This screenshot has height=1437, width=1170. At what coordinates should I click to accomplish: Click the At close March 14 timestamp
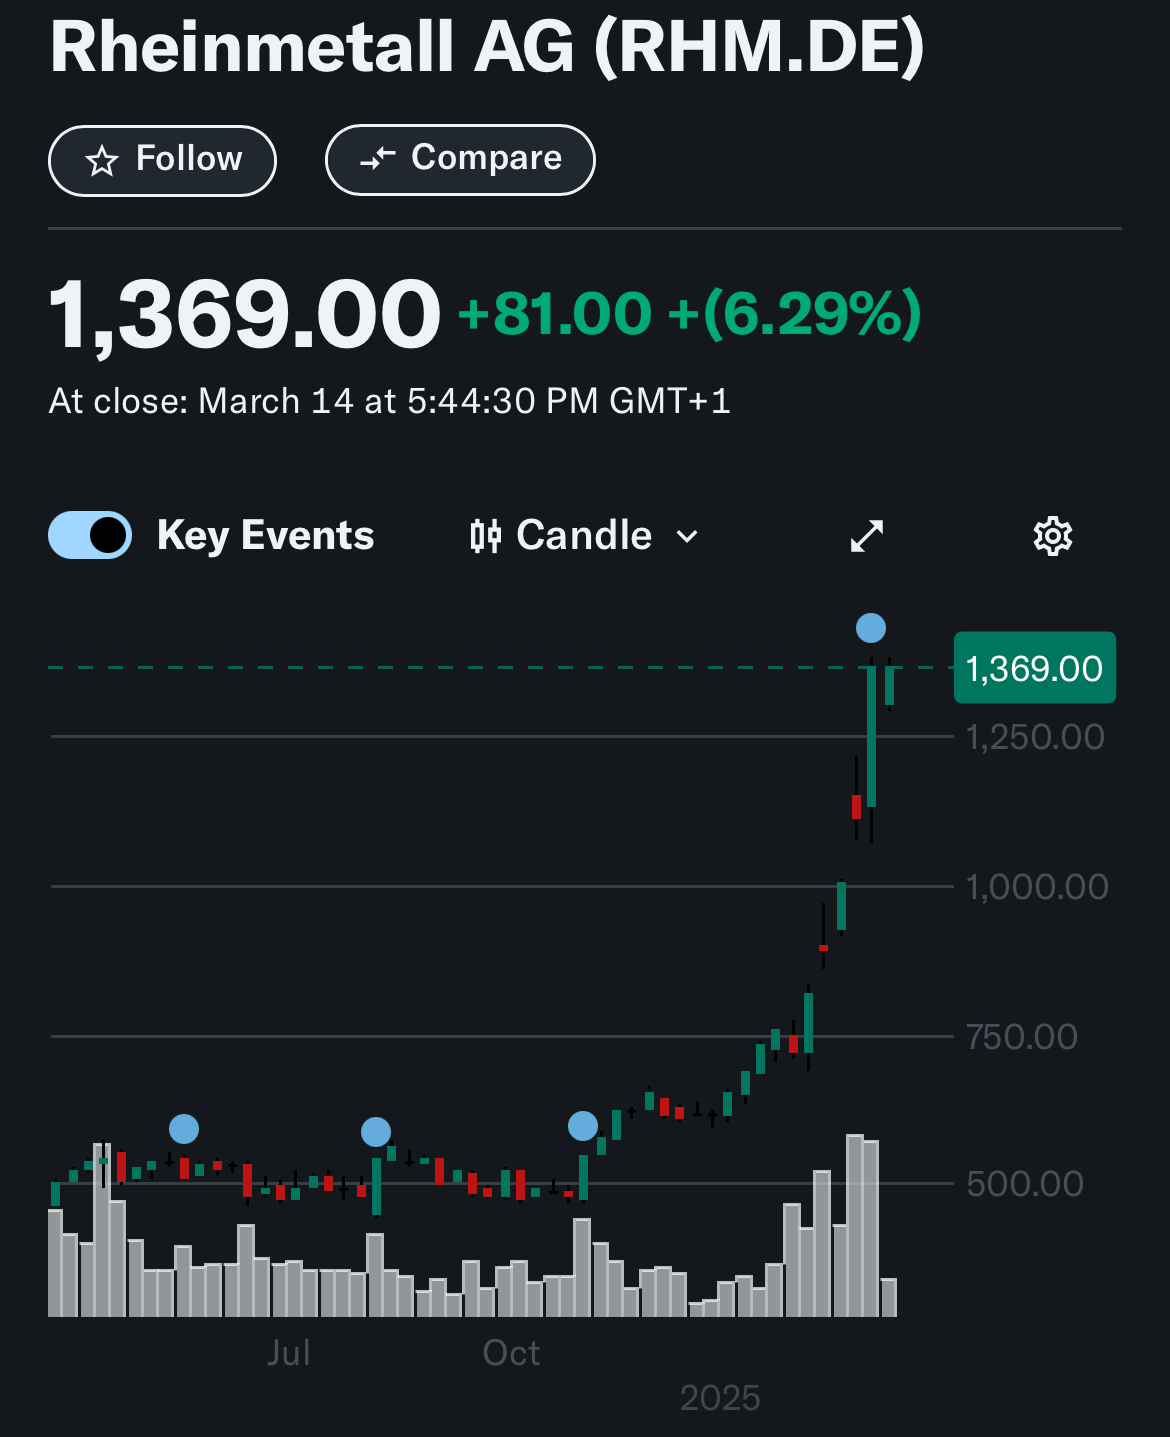pos(390,401)
